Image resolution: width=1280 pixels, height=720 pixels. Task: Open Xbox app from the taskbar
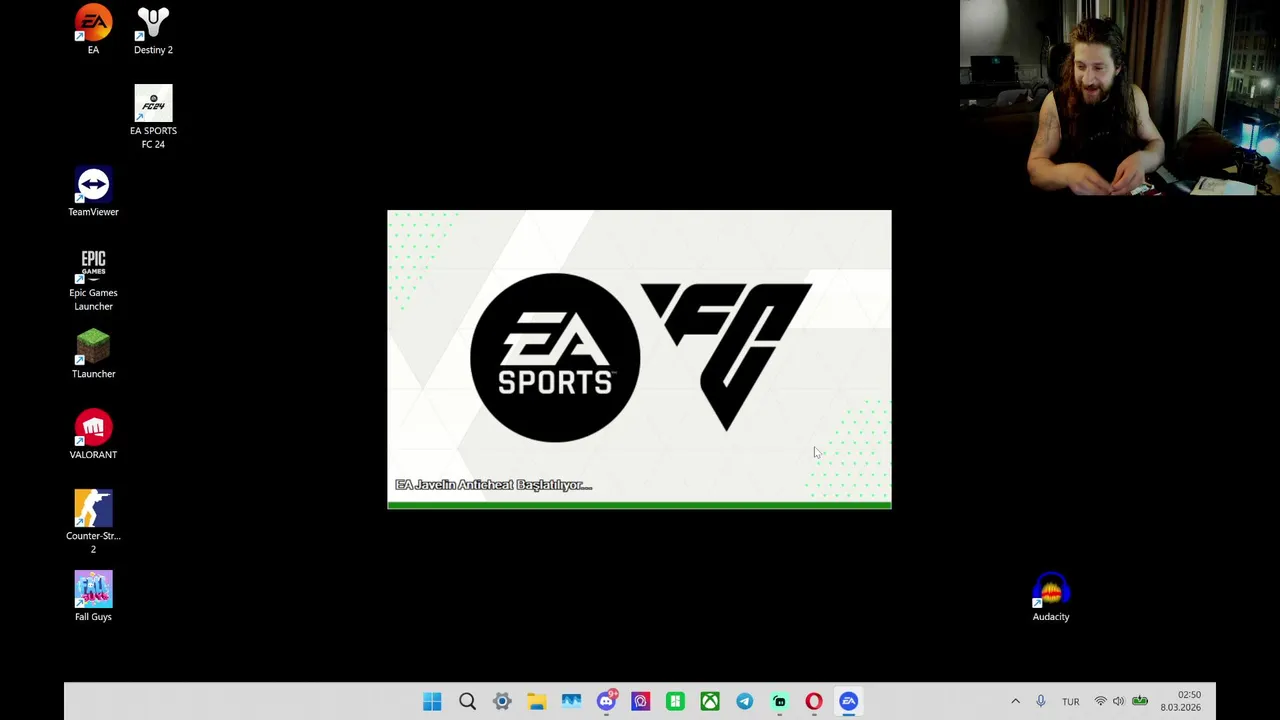[710, 701]
